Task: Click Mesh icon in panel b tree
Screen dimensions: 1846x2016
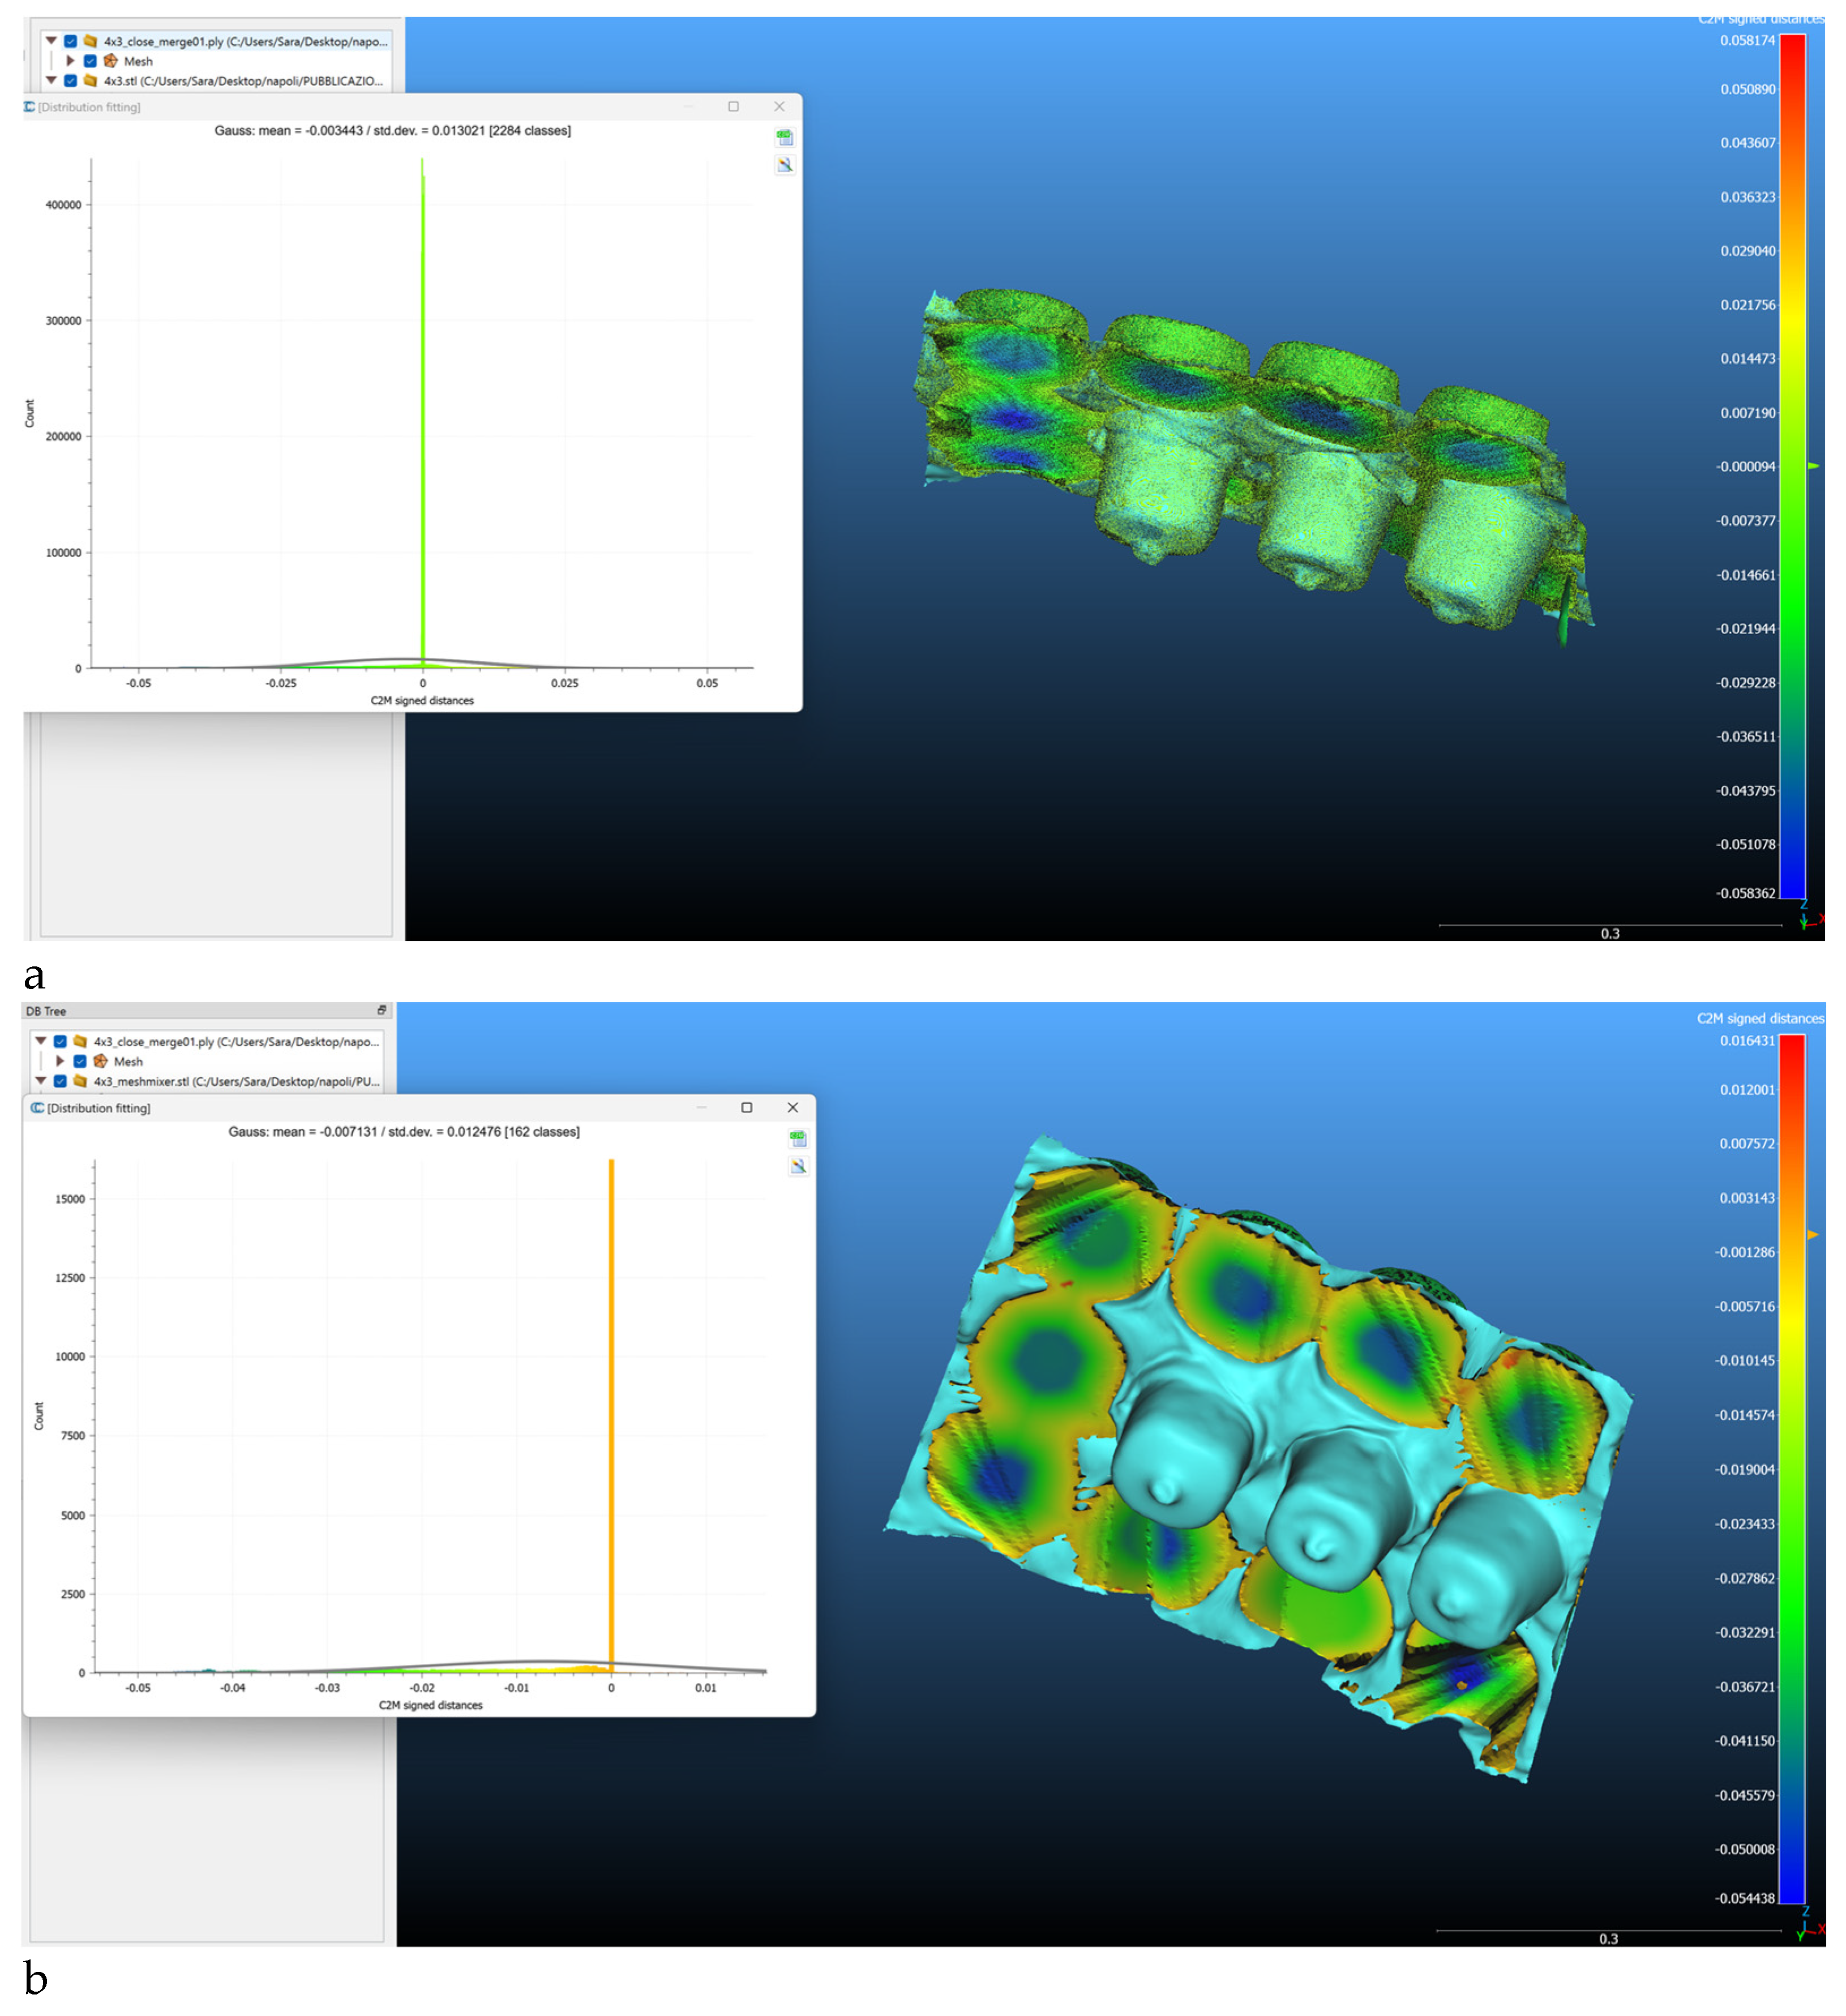Action: pyautogui.click(x=100, y=1061)
